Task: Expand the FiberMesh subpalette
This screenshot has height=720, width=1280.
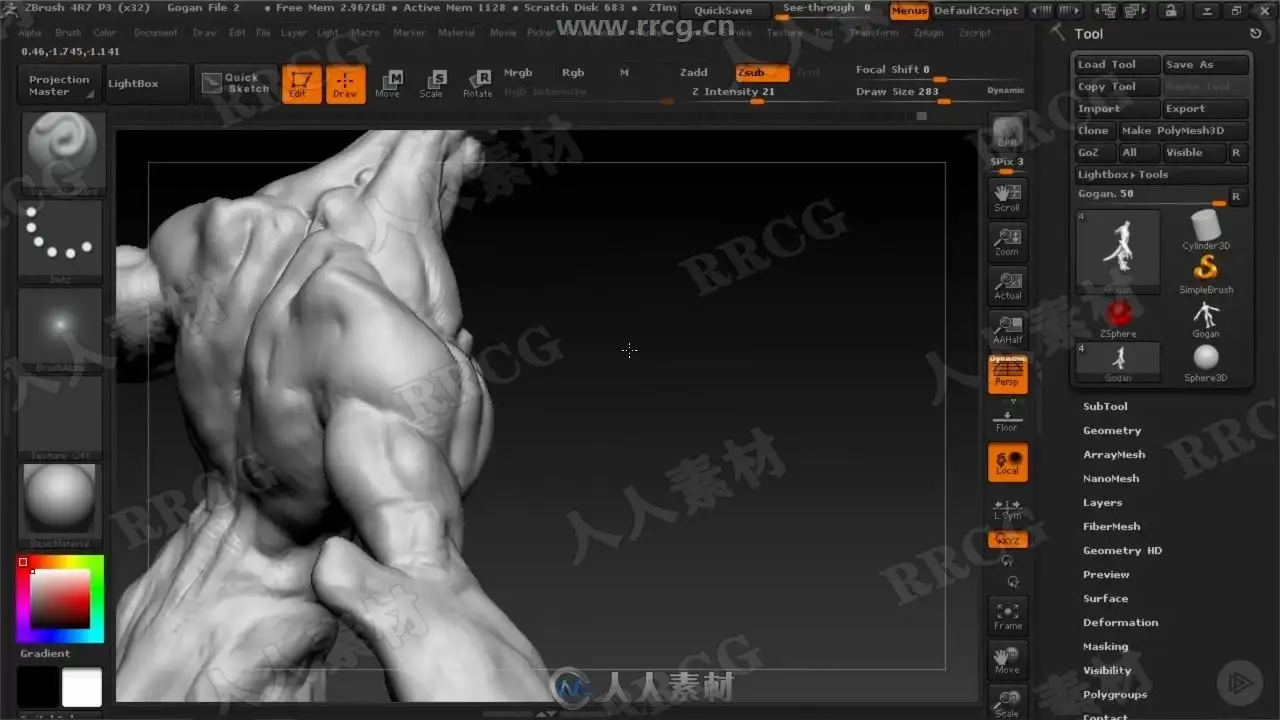Action: click(x=1111, y=527)
